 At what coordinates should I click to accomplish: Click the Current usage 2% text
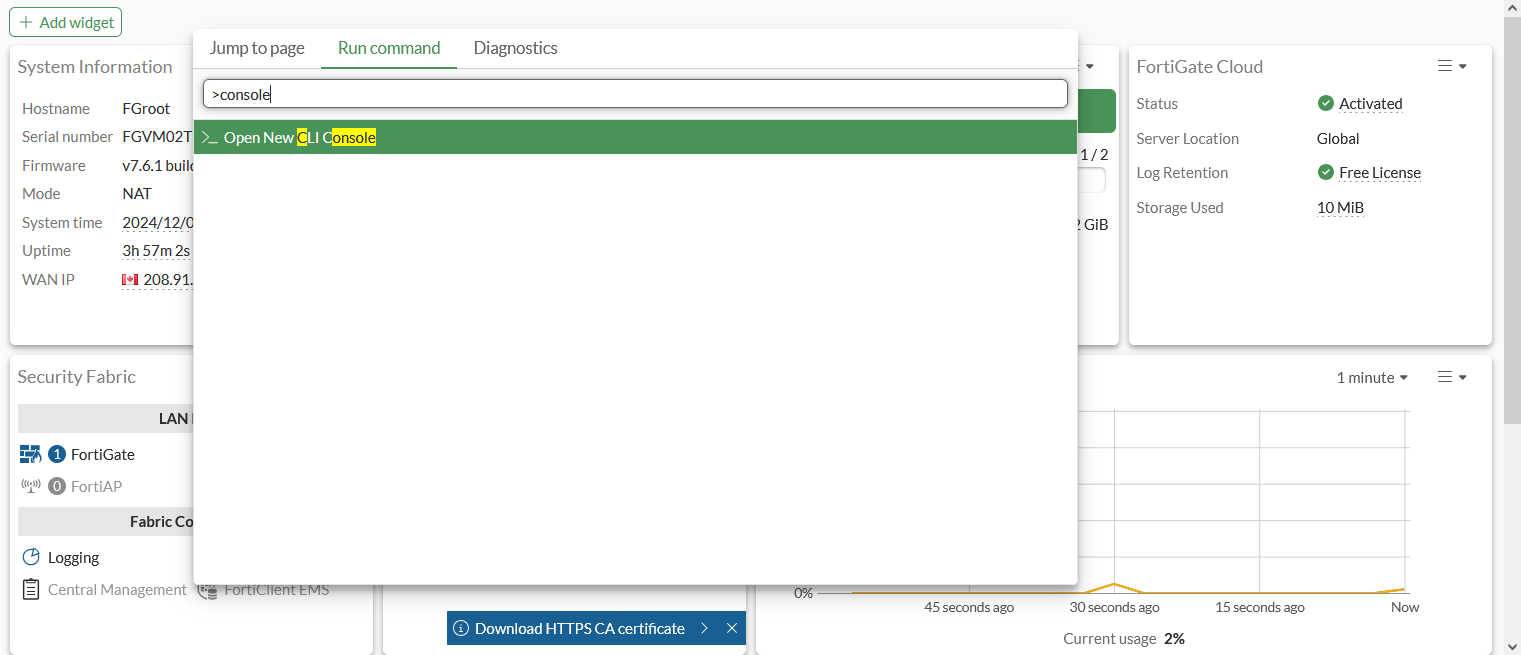(1124, 638)
